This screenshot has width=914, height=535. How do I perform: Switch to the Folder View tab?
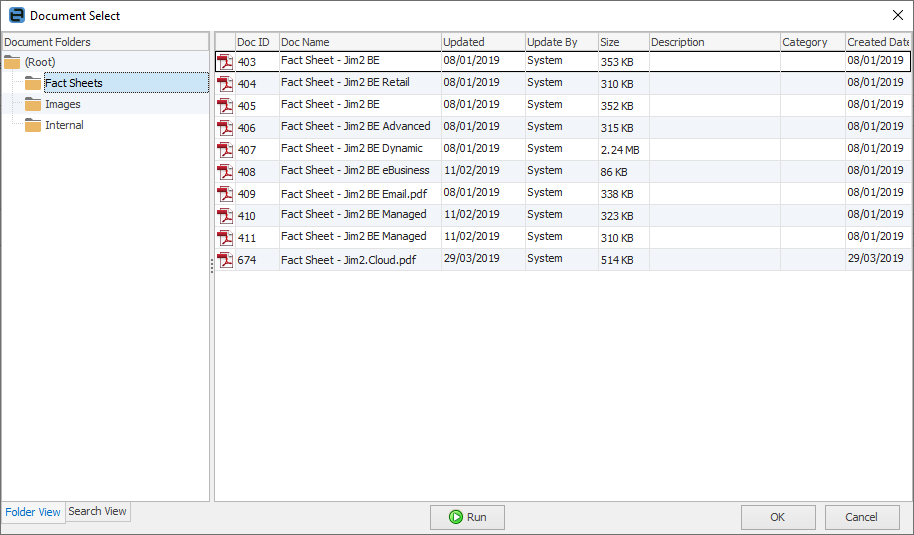(x=33, y=512)
